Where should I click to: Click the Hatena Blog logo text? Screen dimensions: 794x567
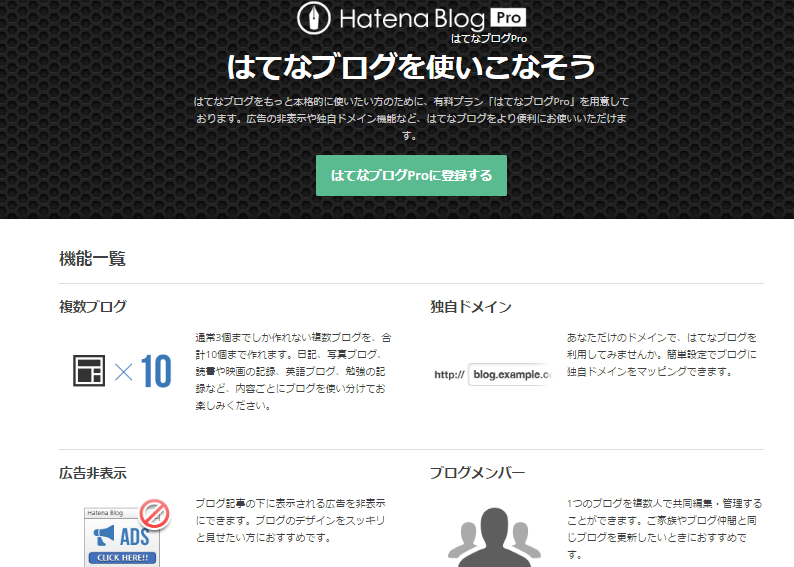pos(412,19)
